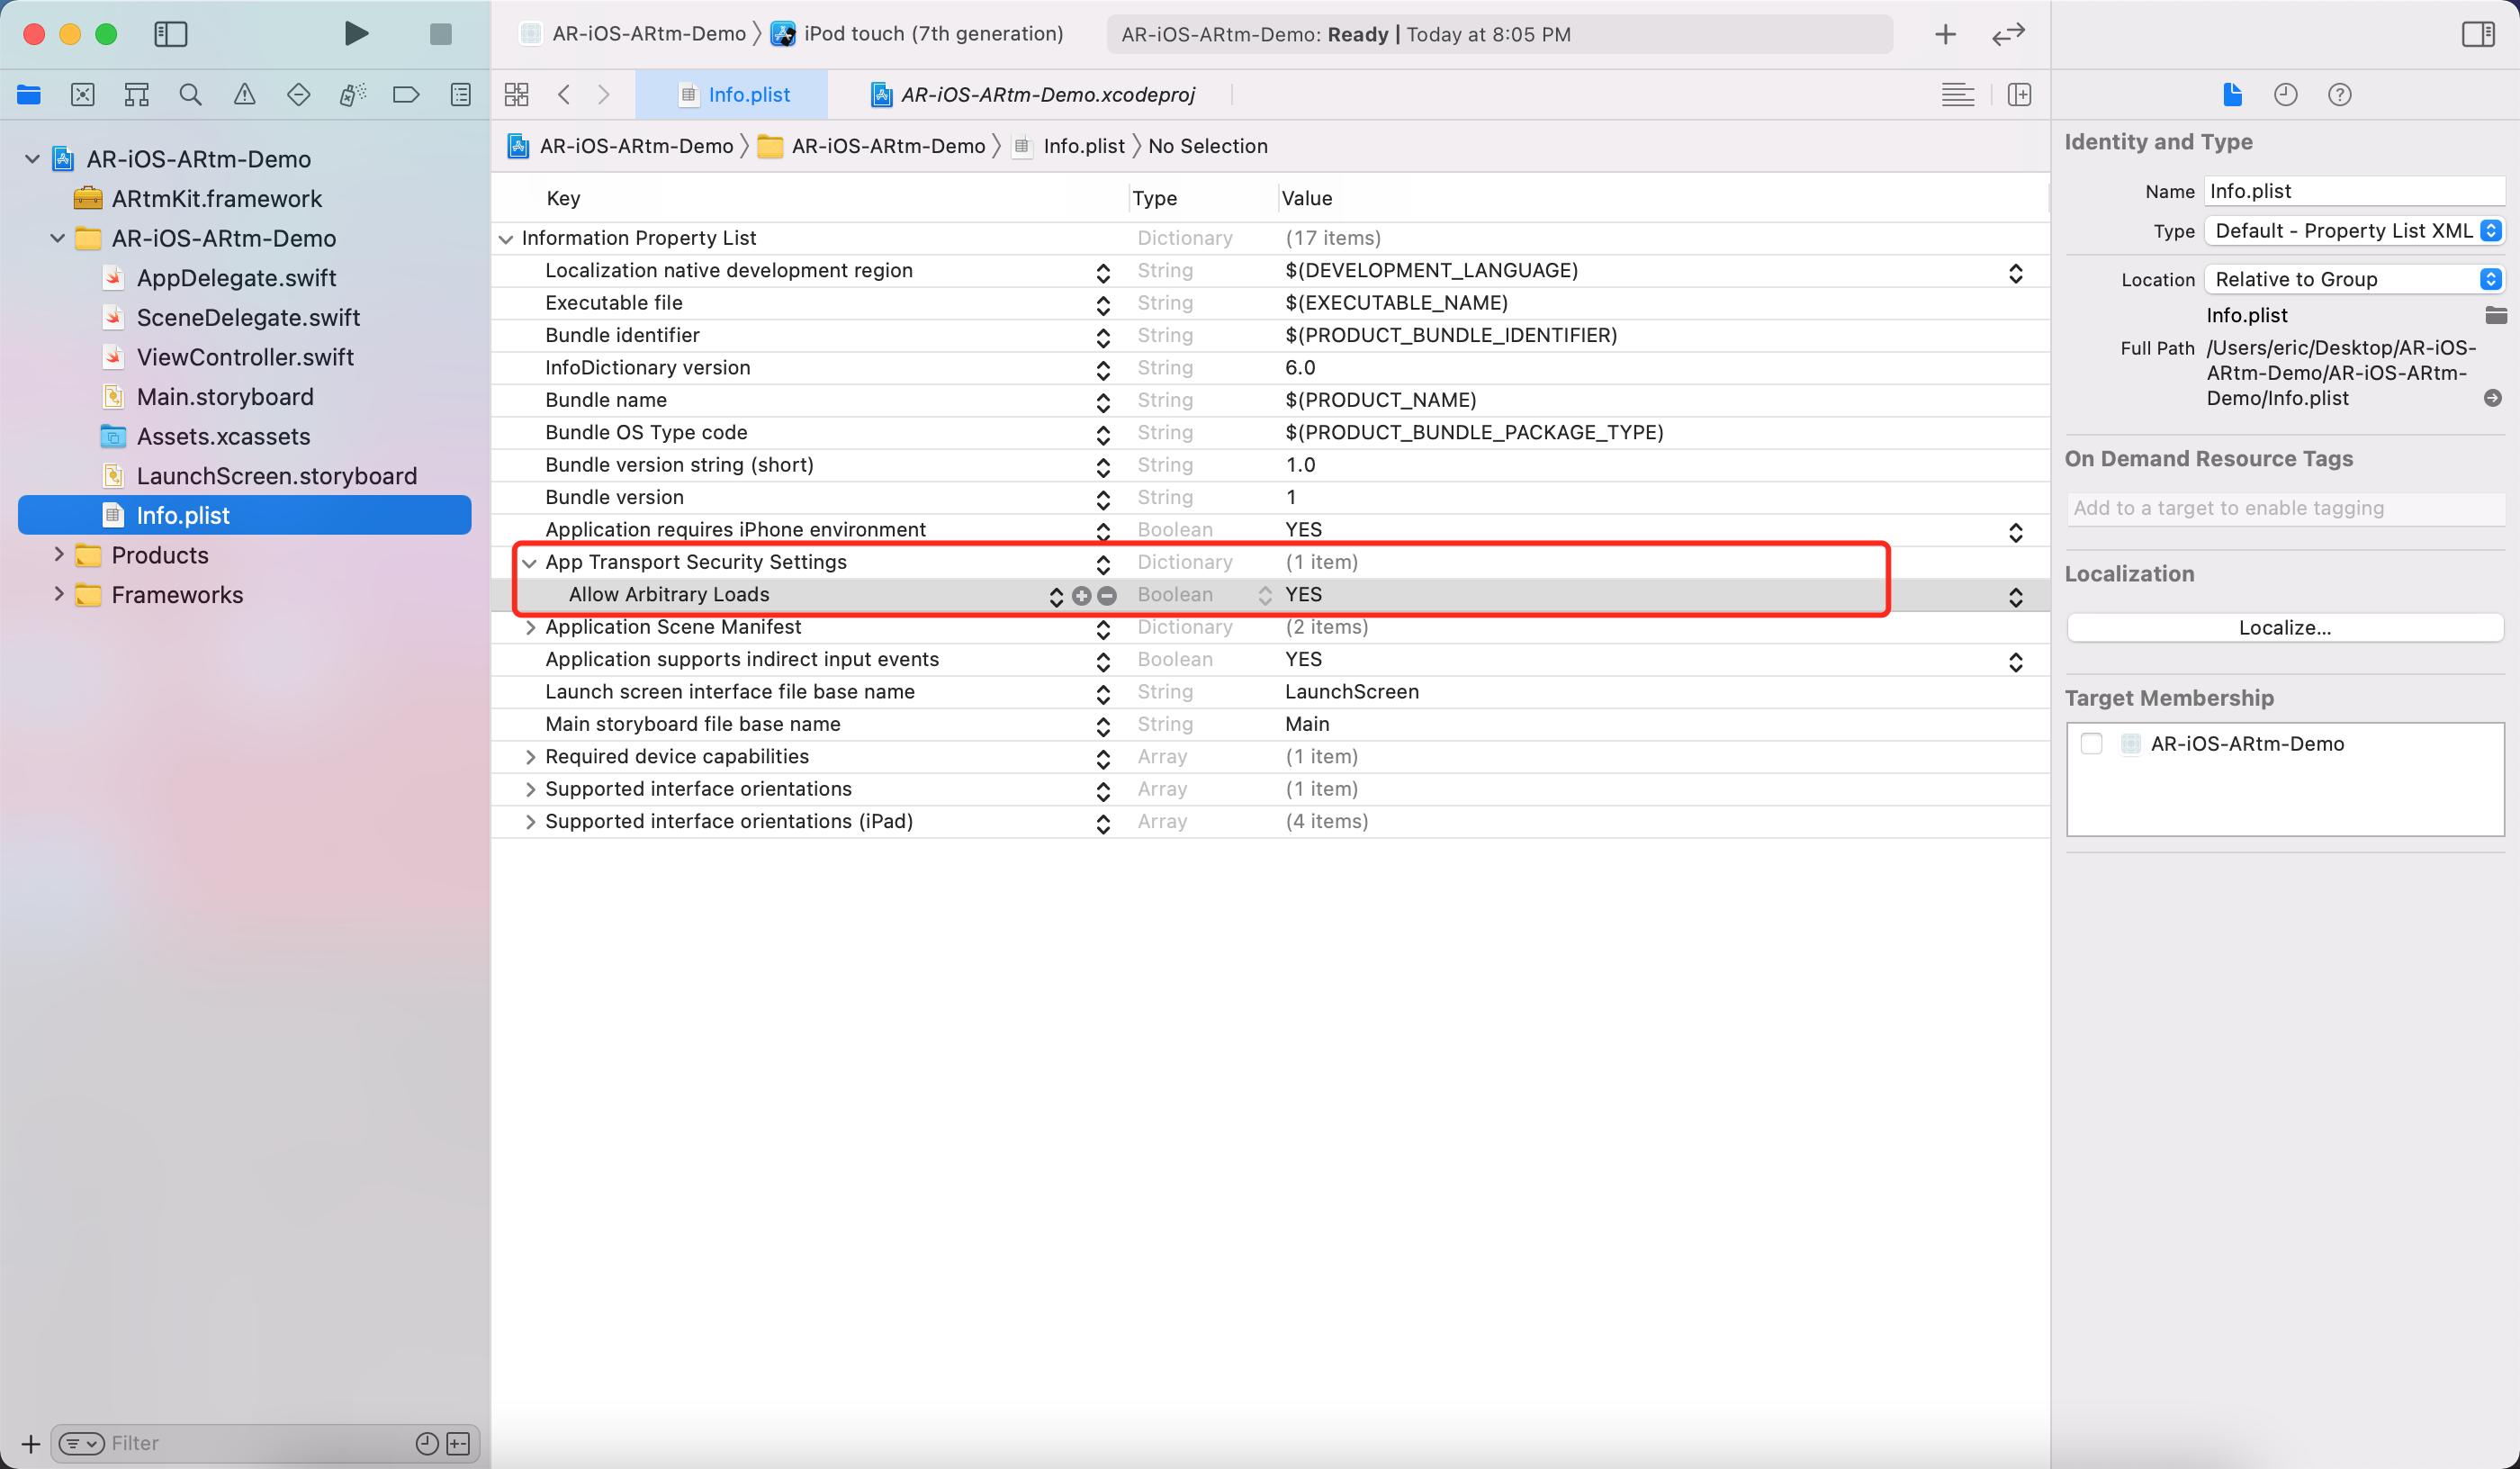Open the issue navigator warning icon
The image size is (2520, 1469).
click(x=244, y=95)
